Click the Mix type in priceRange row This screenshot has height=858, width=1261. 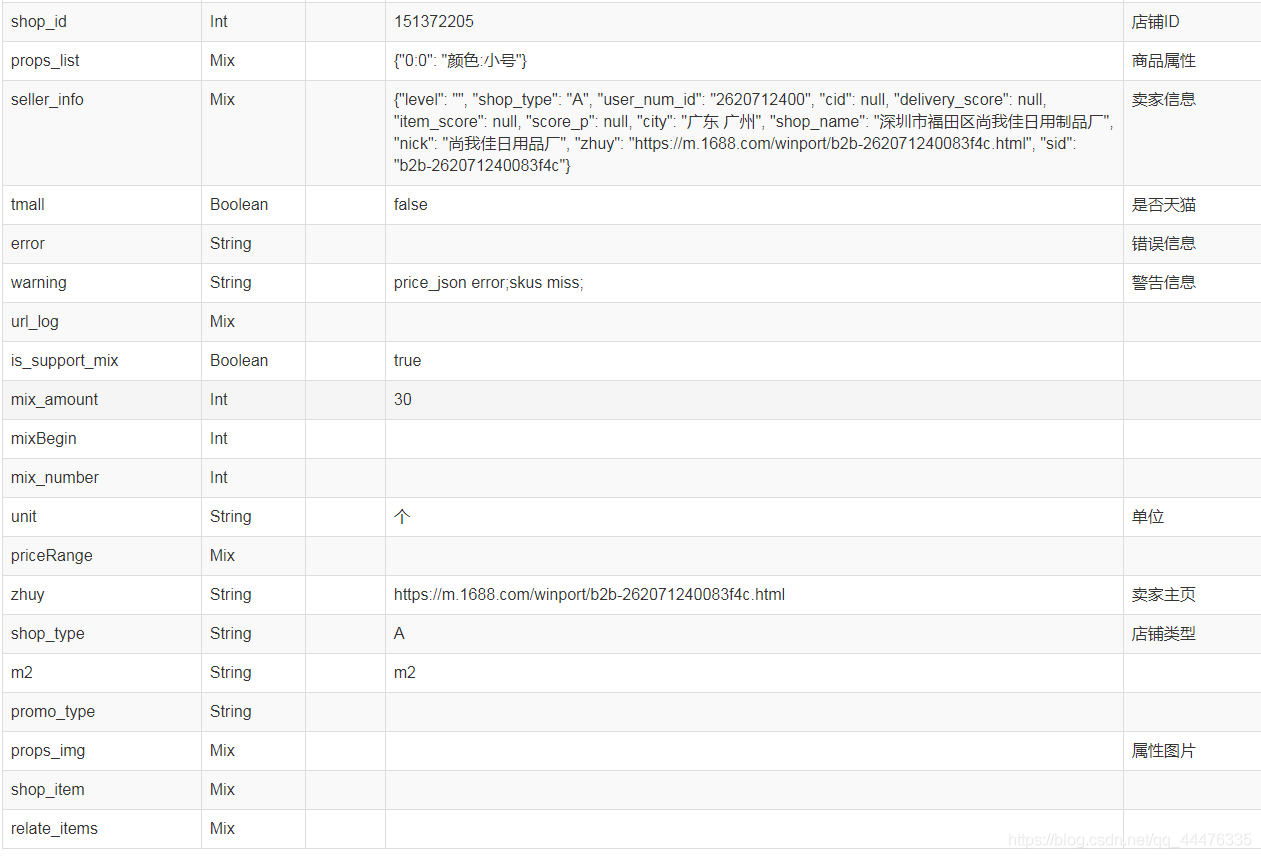click(222, 556)
